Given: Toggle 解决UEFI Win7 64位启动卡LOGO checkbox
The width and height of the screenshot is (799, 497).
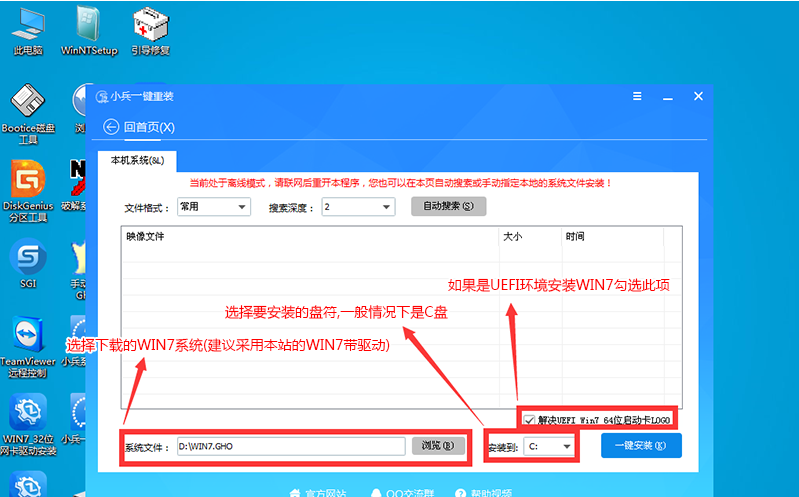Looking at the screenshot, I should [529, 420].
